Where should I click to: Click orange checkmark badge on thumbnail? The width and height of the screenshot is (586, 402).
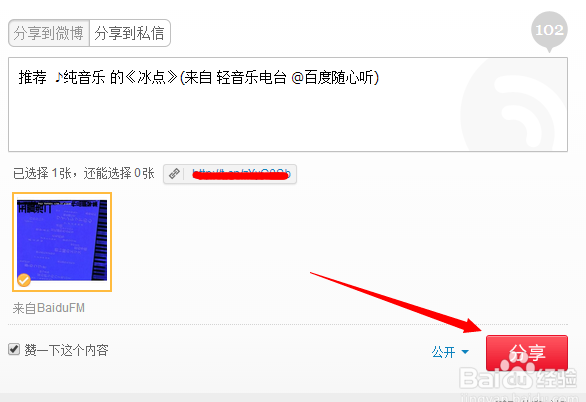24,280
